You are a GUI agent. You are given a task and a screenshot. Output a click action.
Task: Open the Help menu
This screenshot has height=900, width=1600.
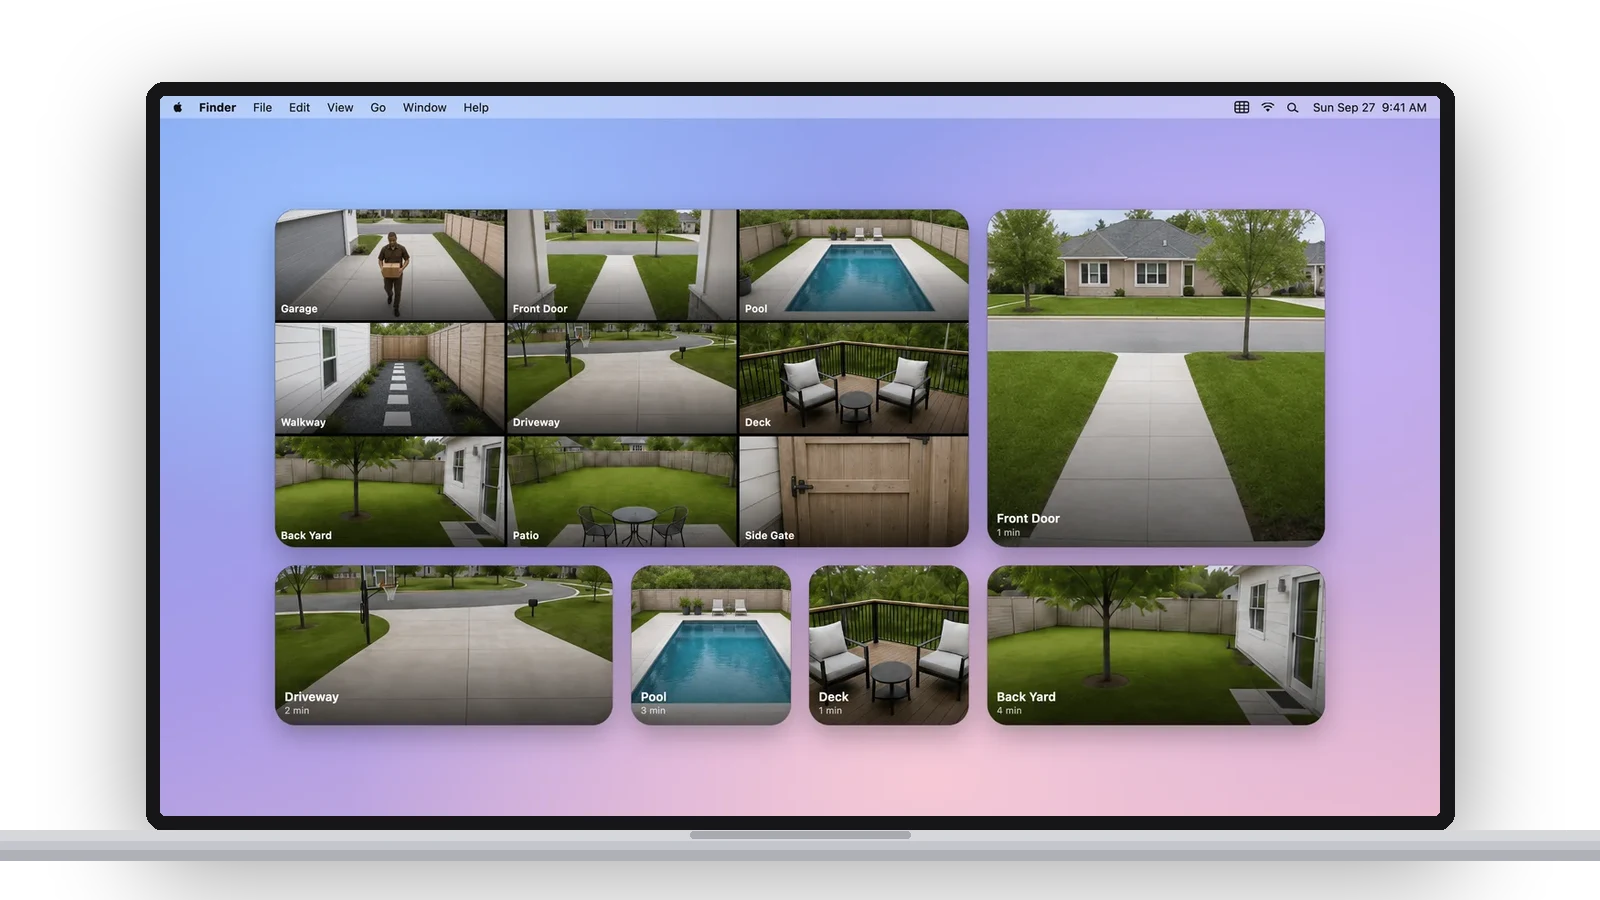point(476,108)
